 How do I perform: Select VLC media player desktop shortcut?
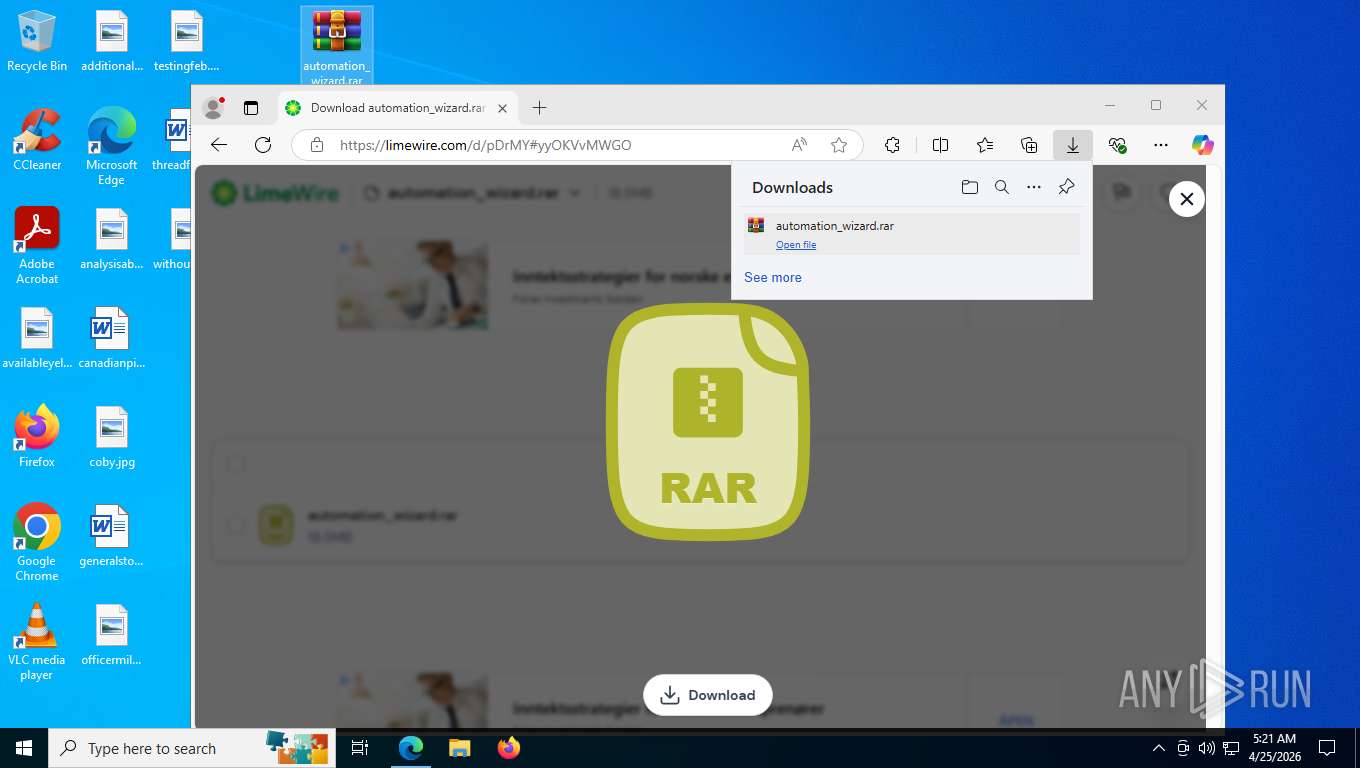37,642
